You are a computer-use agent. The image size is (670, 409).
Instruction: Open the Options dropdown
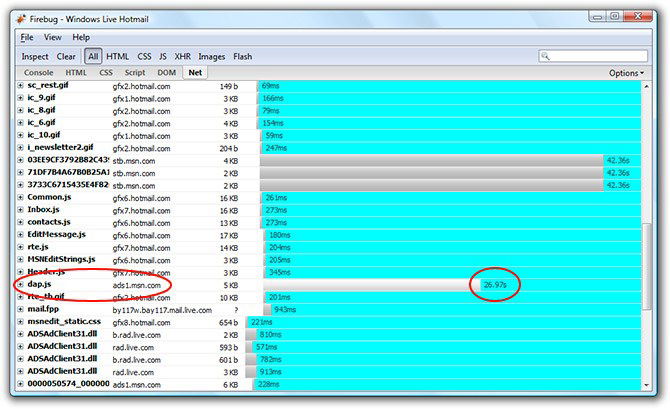[626, 73]
